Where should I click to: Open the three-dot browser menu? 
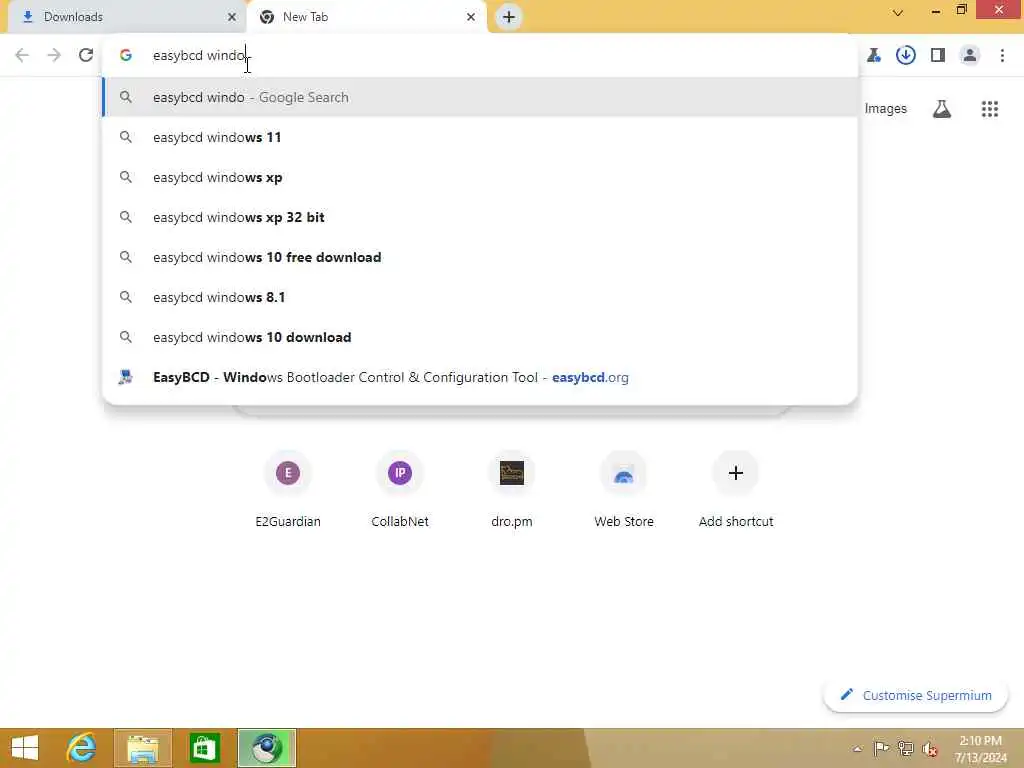[x=1002, y=56]
